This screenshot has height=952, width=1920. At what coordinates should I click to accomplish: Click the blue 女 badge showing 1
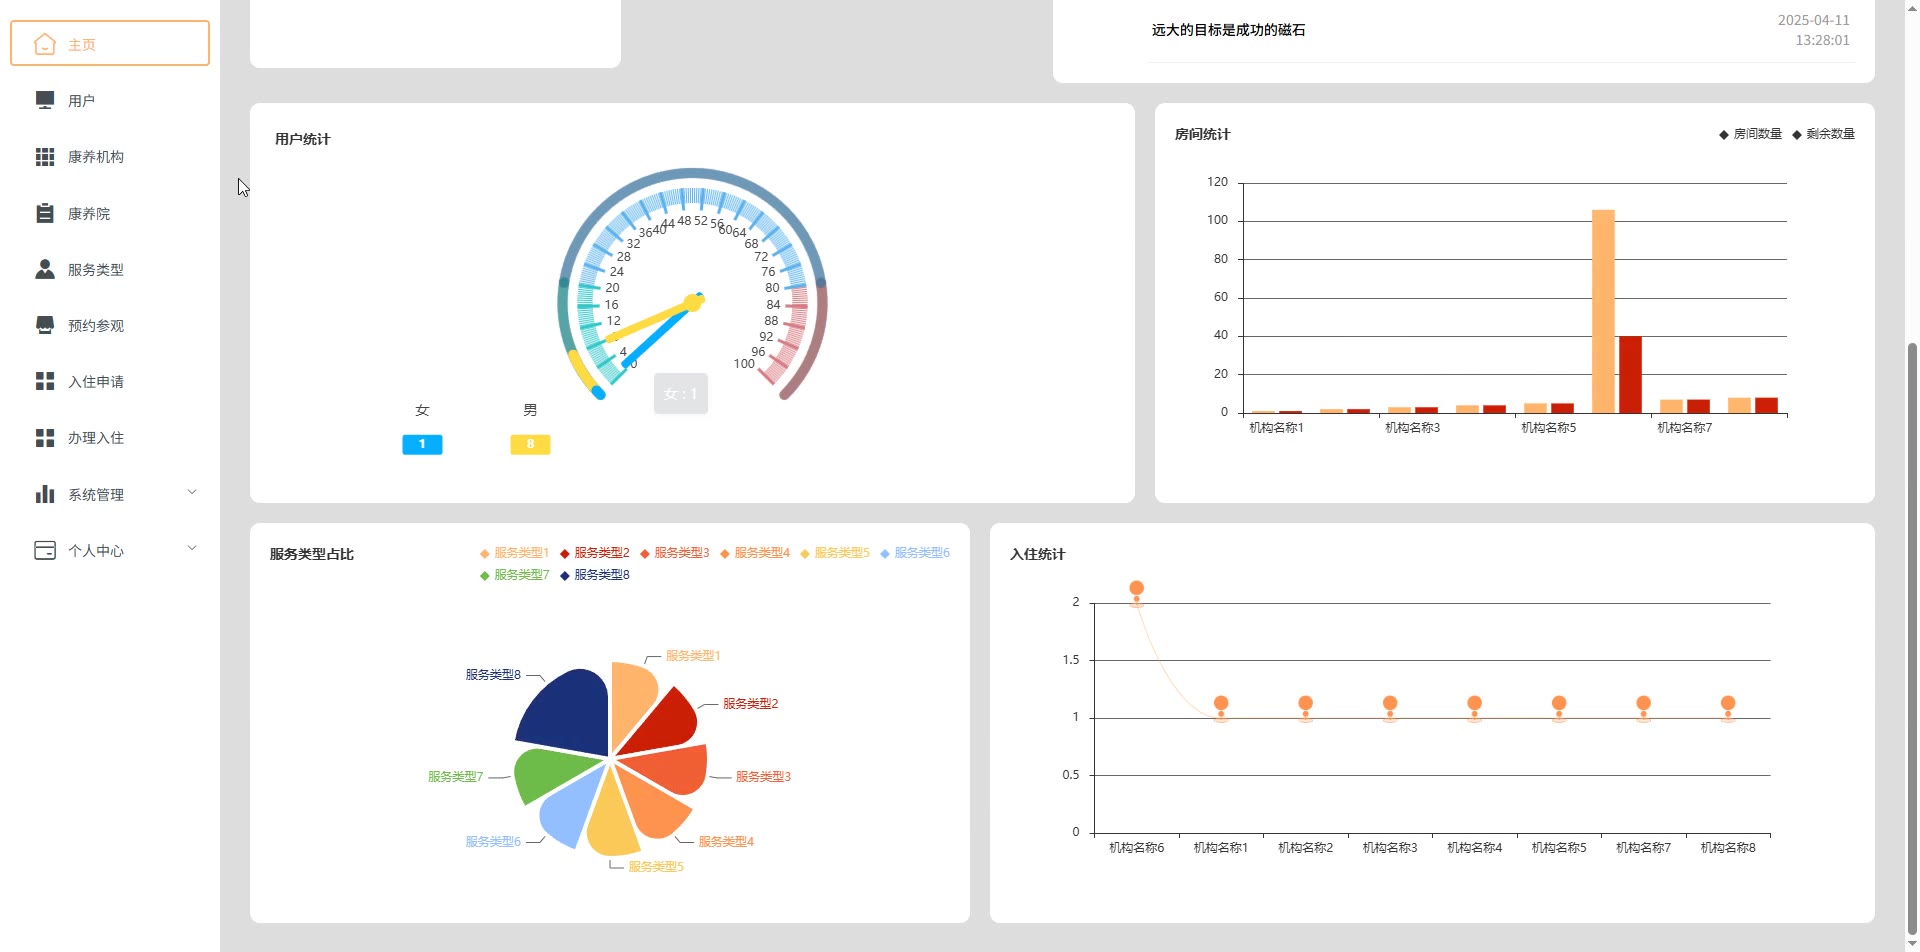pyautogui.click(x=422, y=444)
